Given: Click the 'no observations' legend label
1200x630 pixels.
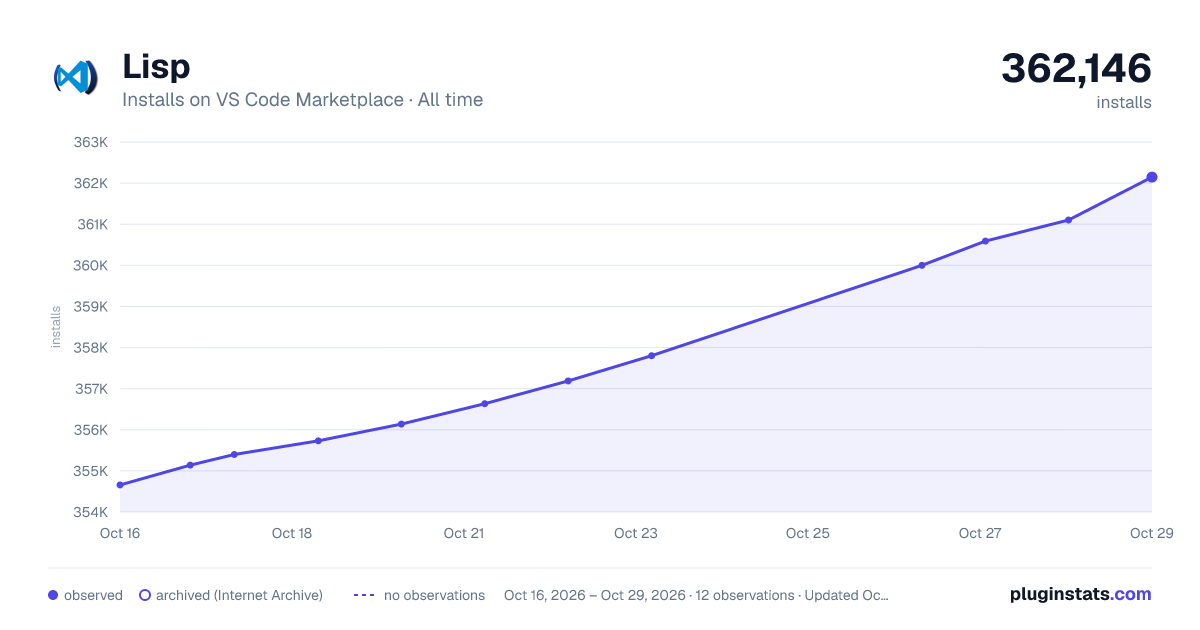Looking at the screenshot, I should 434,595.
